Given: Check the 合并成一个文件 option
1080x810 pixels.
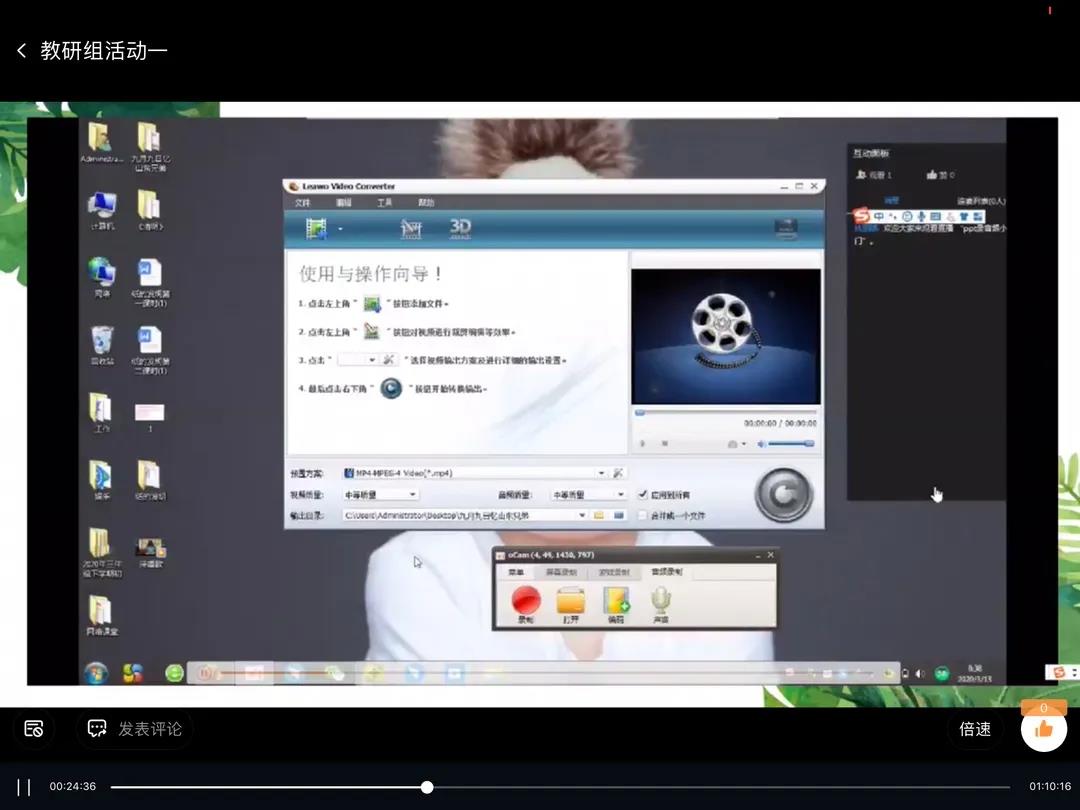Looking at the screenshot, I should click(643, 516).
